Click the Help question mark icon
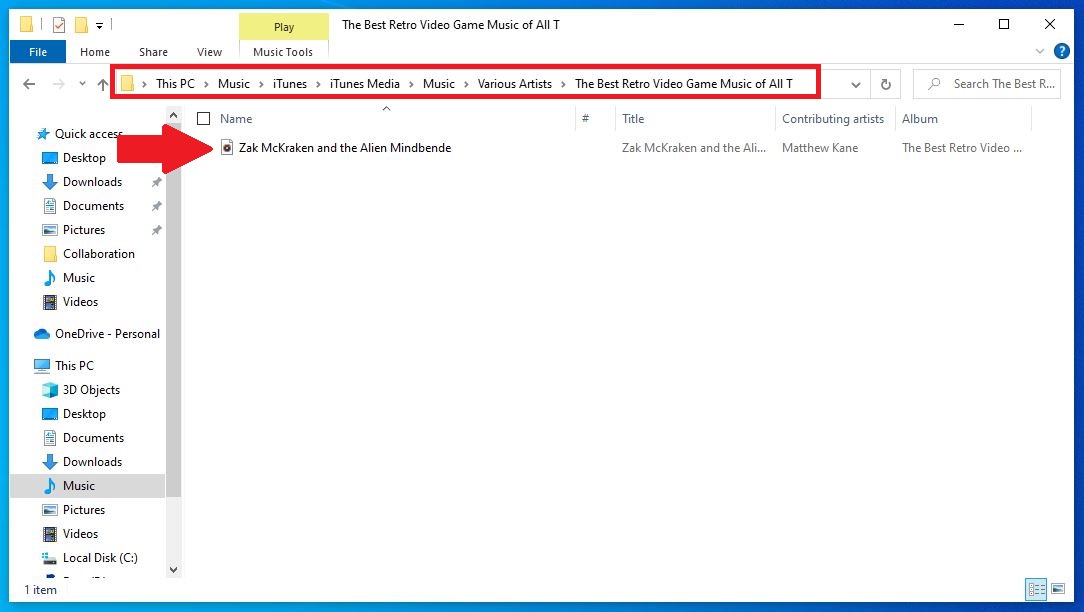This screenshot has height=612, width=1084. click(1061, 51)
